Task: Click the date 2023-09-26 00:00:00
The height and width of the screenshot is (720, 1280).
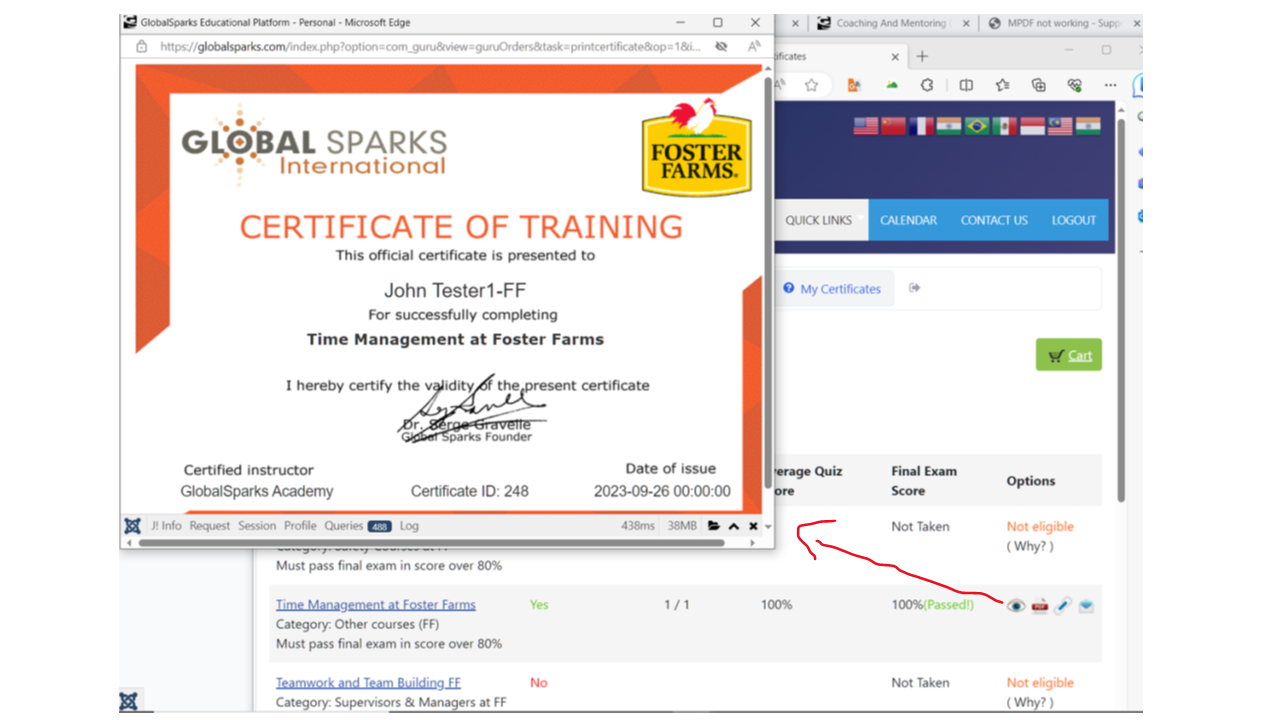Action: (x=662, y=491)
